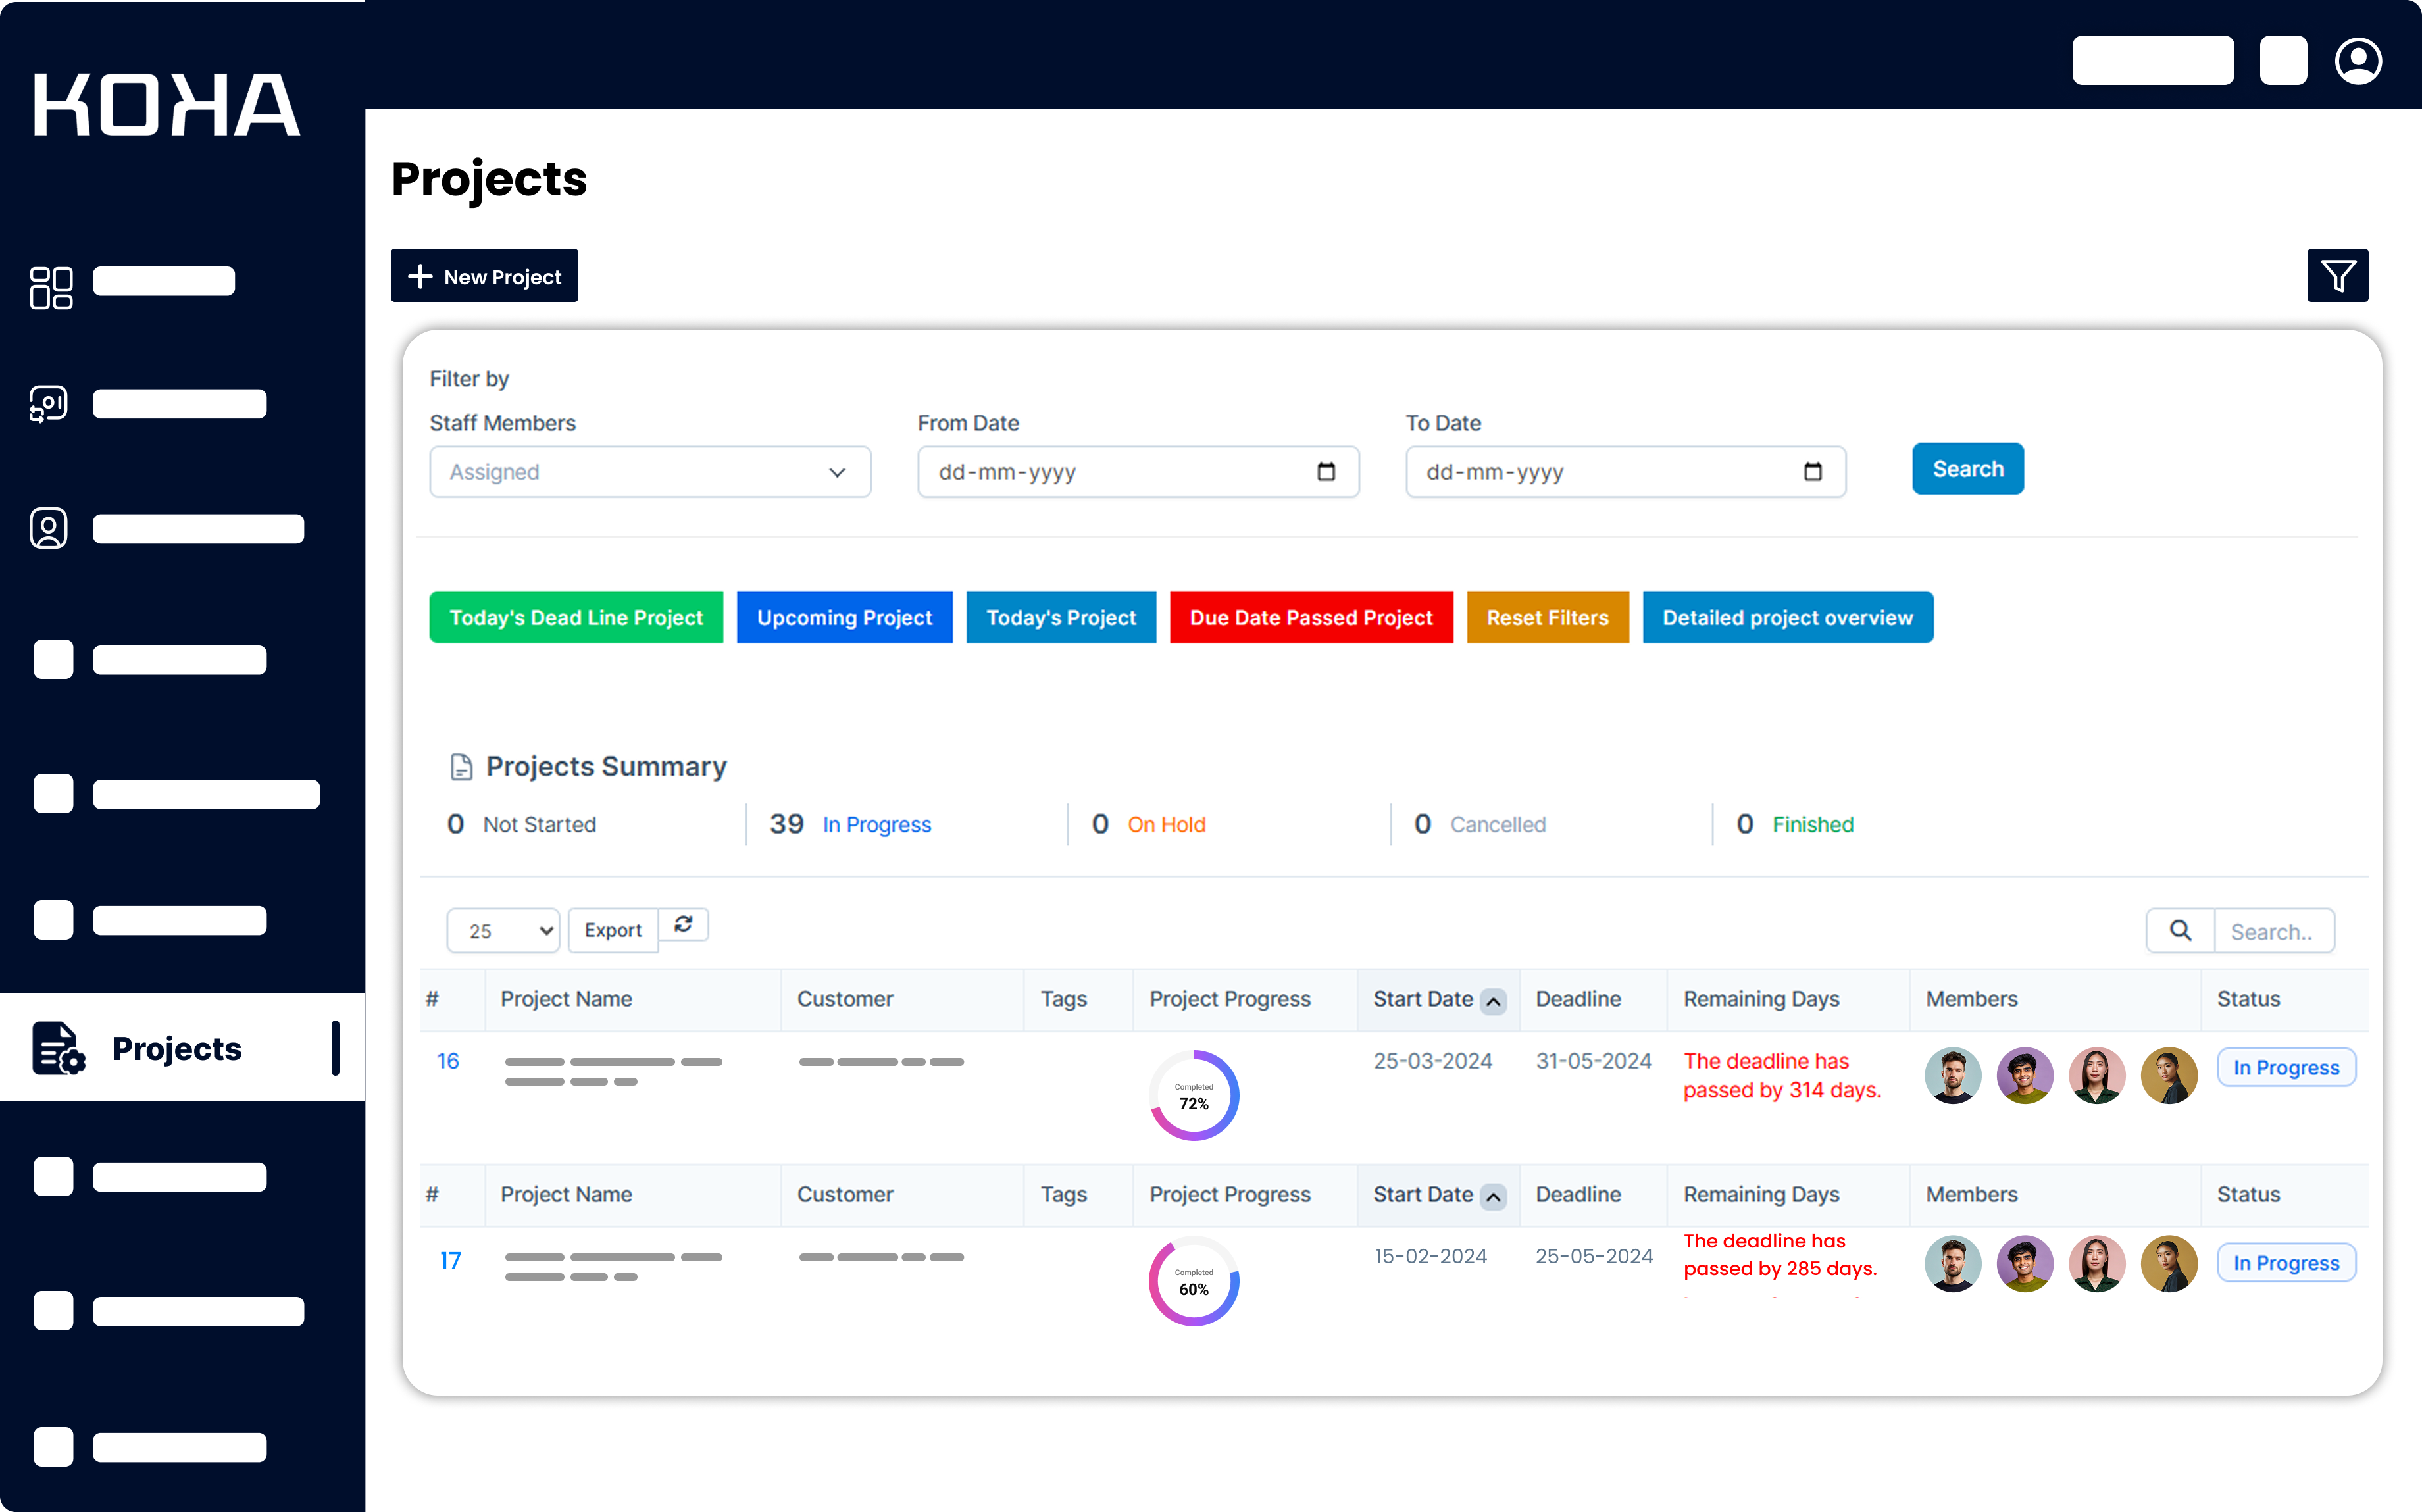The width and height of the screenshot is (2422, 1512).
Task: Click the filter funnel icon
Action: (2337, 275)
